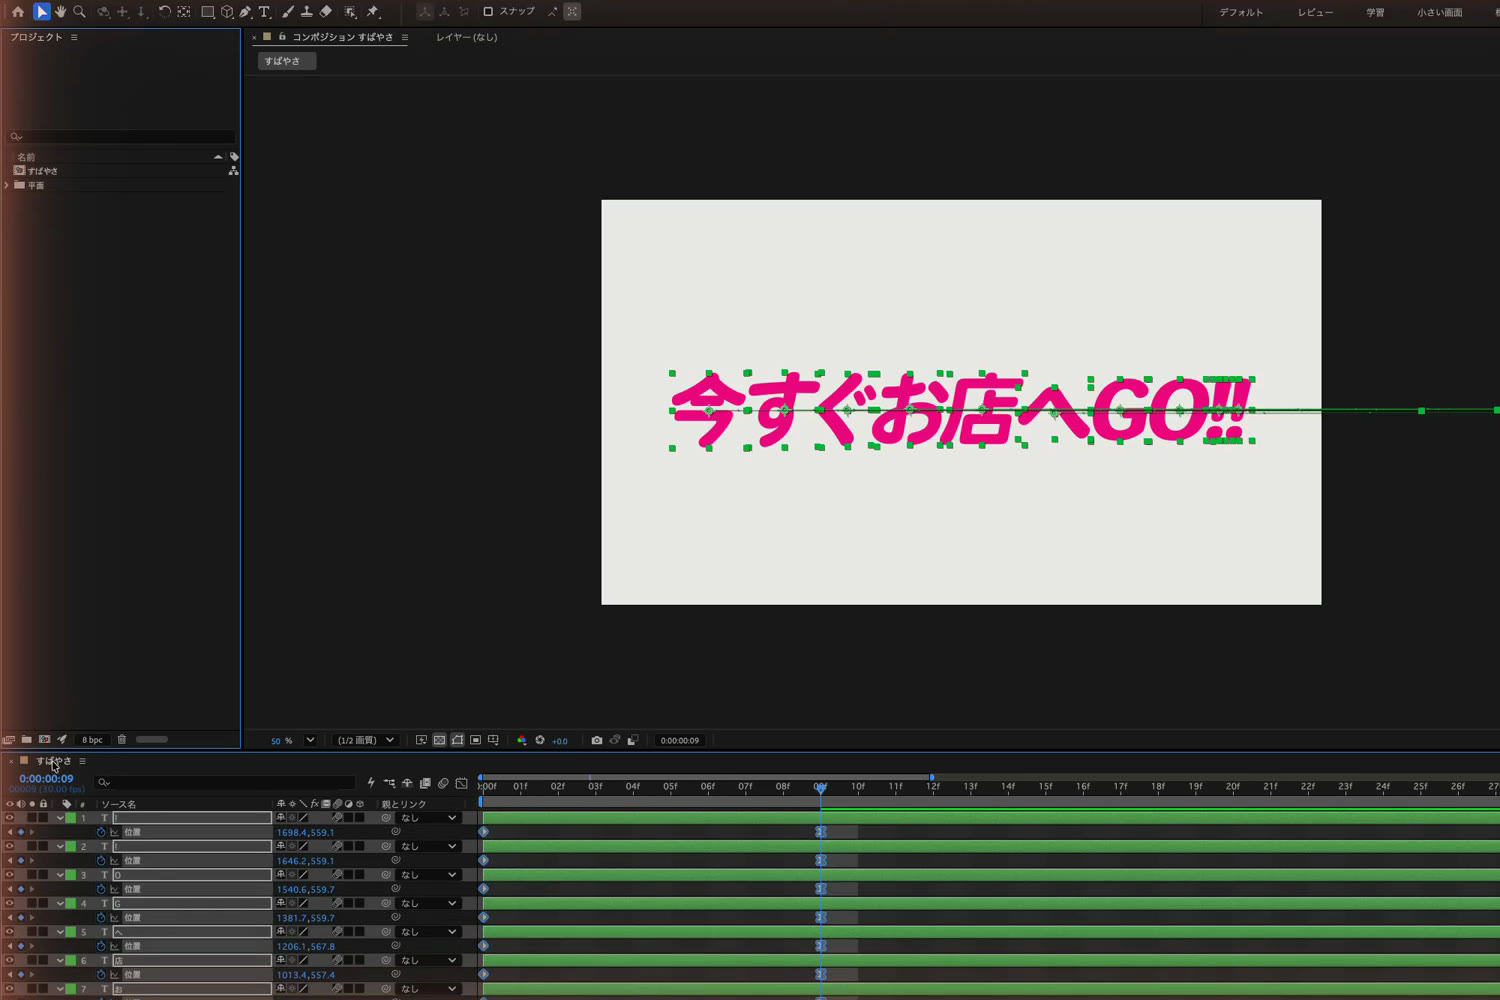Select the Eraser tool
1500x1000 pixels.
tap(326, 12)
